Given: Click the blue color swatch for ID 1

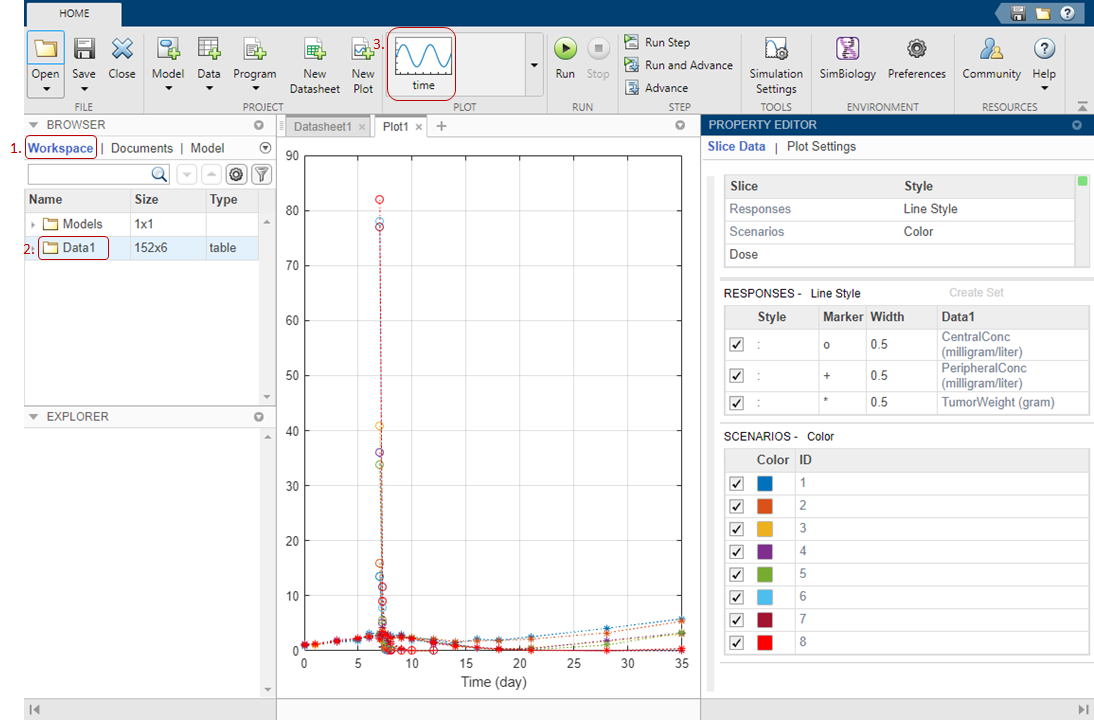Looking at the screenshot, I should pyautogui.click(x=765, y=483).
